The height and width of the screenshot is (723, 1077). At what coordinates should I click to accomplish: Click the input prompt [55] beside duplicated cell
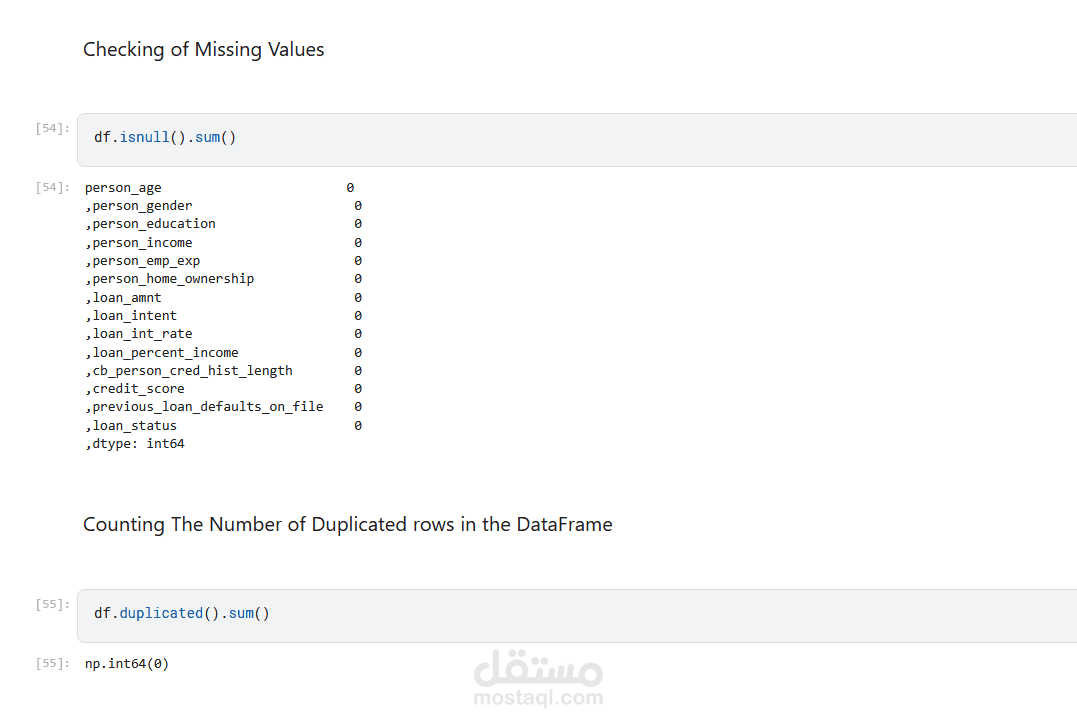click(52, 604)
